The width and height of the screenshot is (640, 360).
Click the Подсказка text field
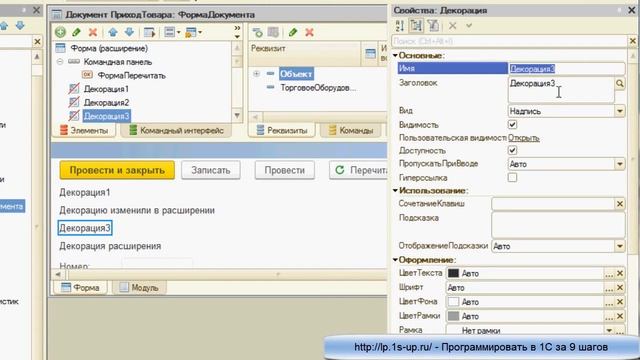pos(558,224)
